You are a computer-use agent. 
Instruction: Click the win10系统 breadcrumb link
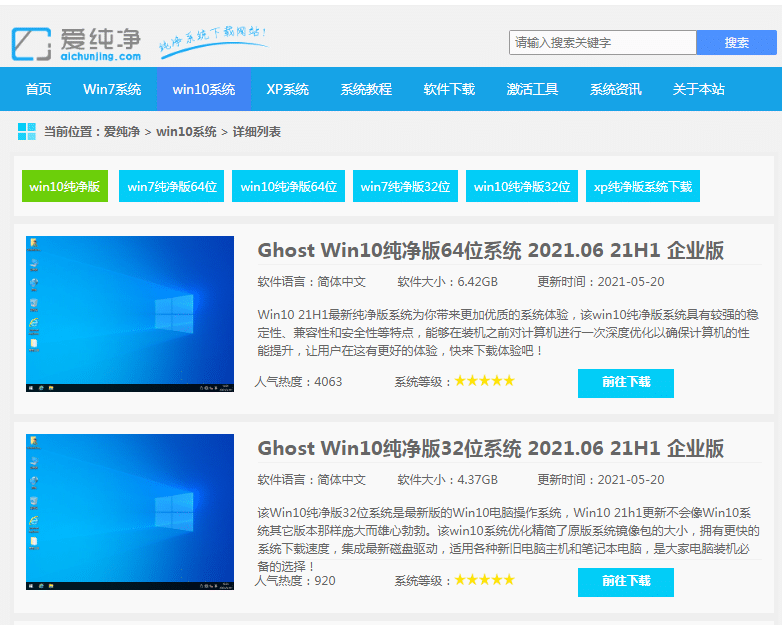tap(186, 132)
